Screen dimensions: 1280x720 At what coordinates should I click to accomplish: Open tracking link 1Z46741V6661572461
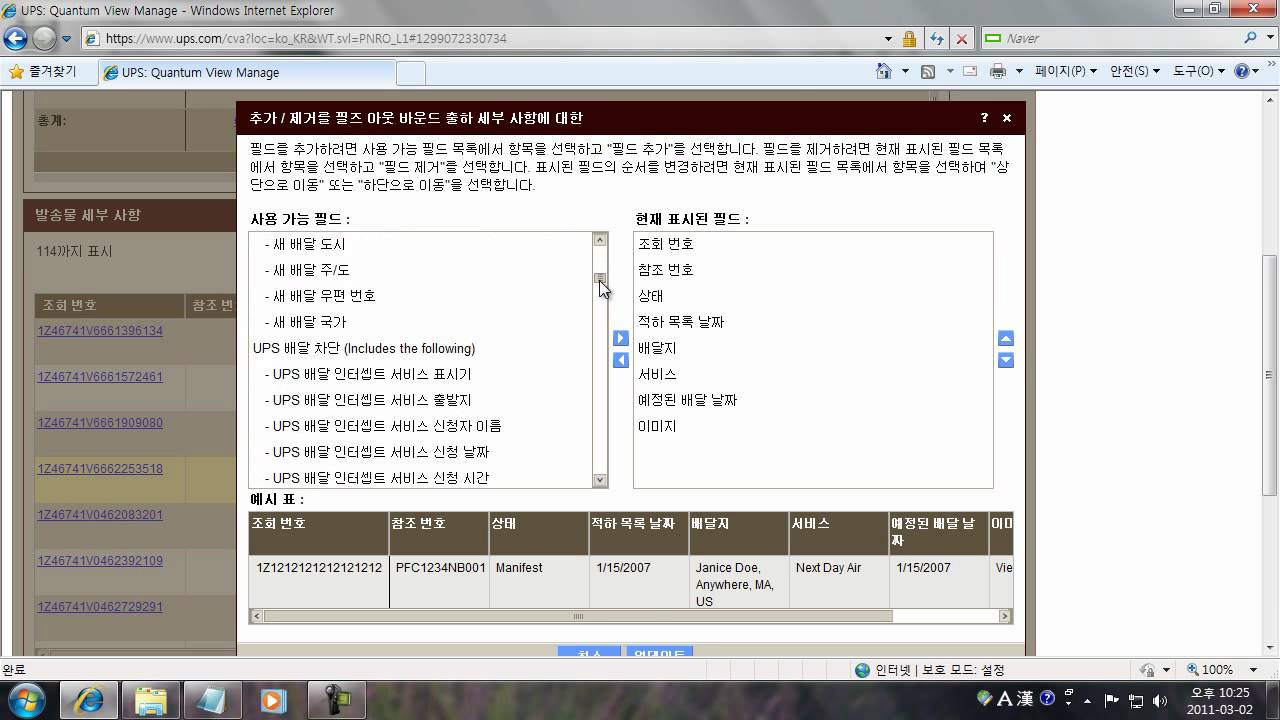pos(100,377)
